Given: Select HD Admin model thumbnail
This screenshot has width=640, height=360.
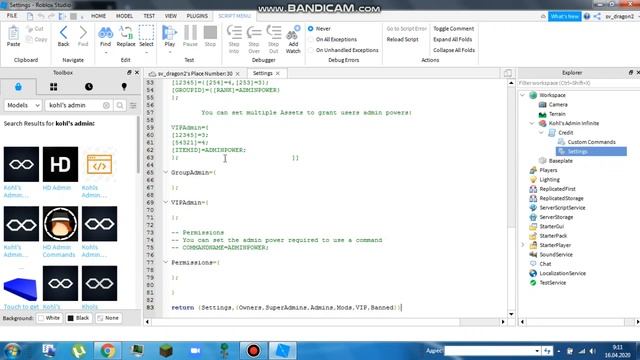Looking at the screenshot, I should pyautogui.click(x=60, y=164).
